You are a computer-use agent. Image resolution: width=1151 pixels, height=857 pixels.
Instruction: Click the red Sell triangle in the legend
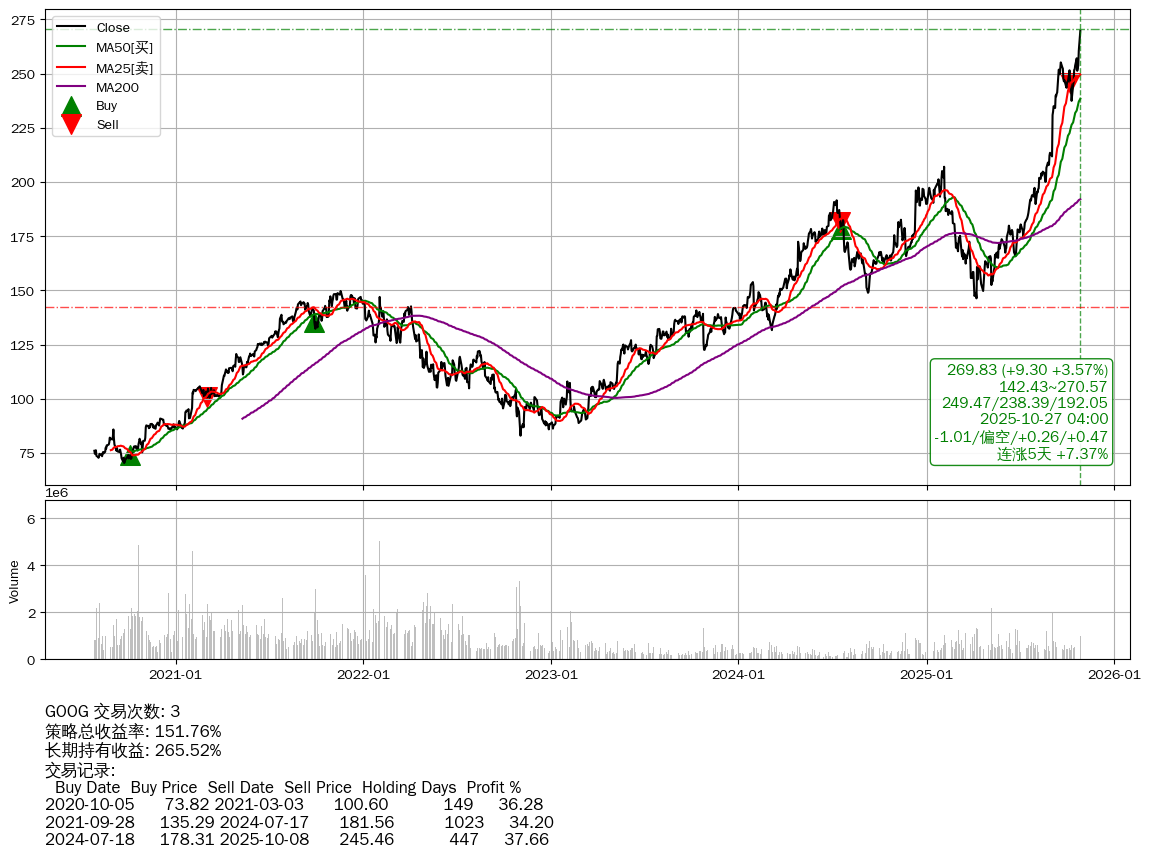coord(71,124)
